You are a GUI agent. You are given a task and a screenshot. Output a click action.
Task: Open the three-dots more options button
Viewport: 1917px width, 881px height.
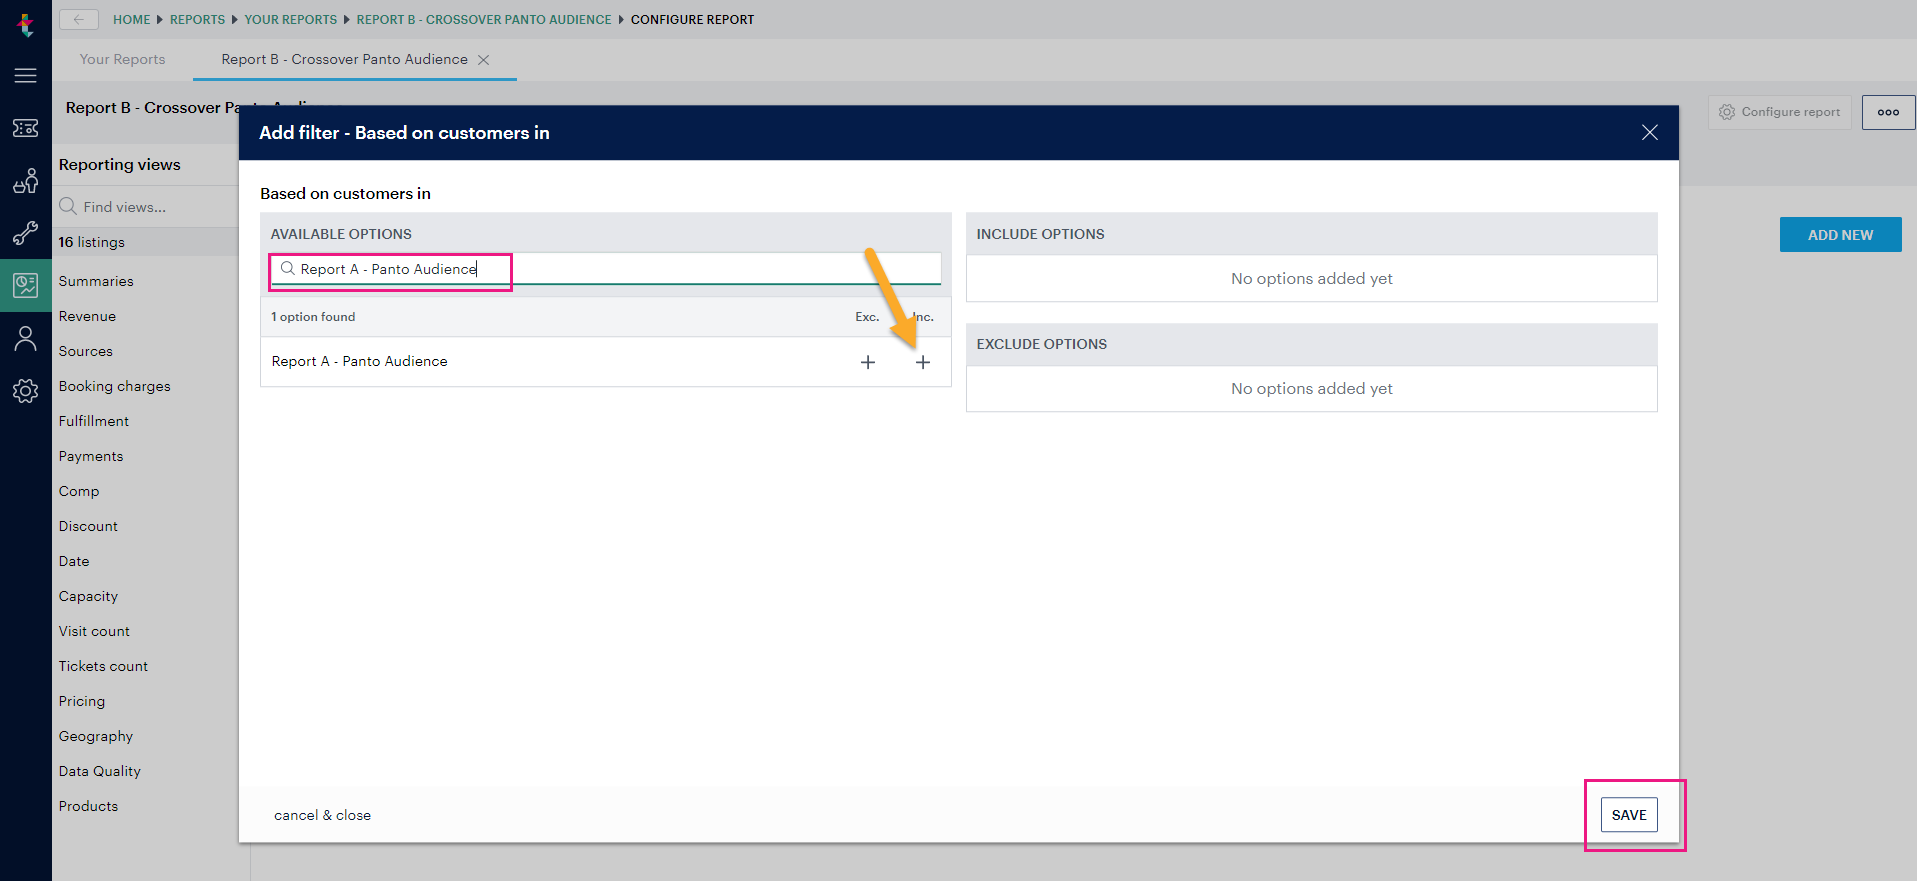[x=1888, y=112]
